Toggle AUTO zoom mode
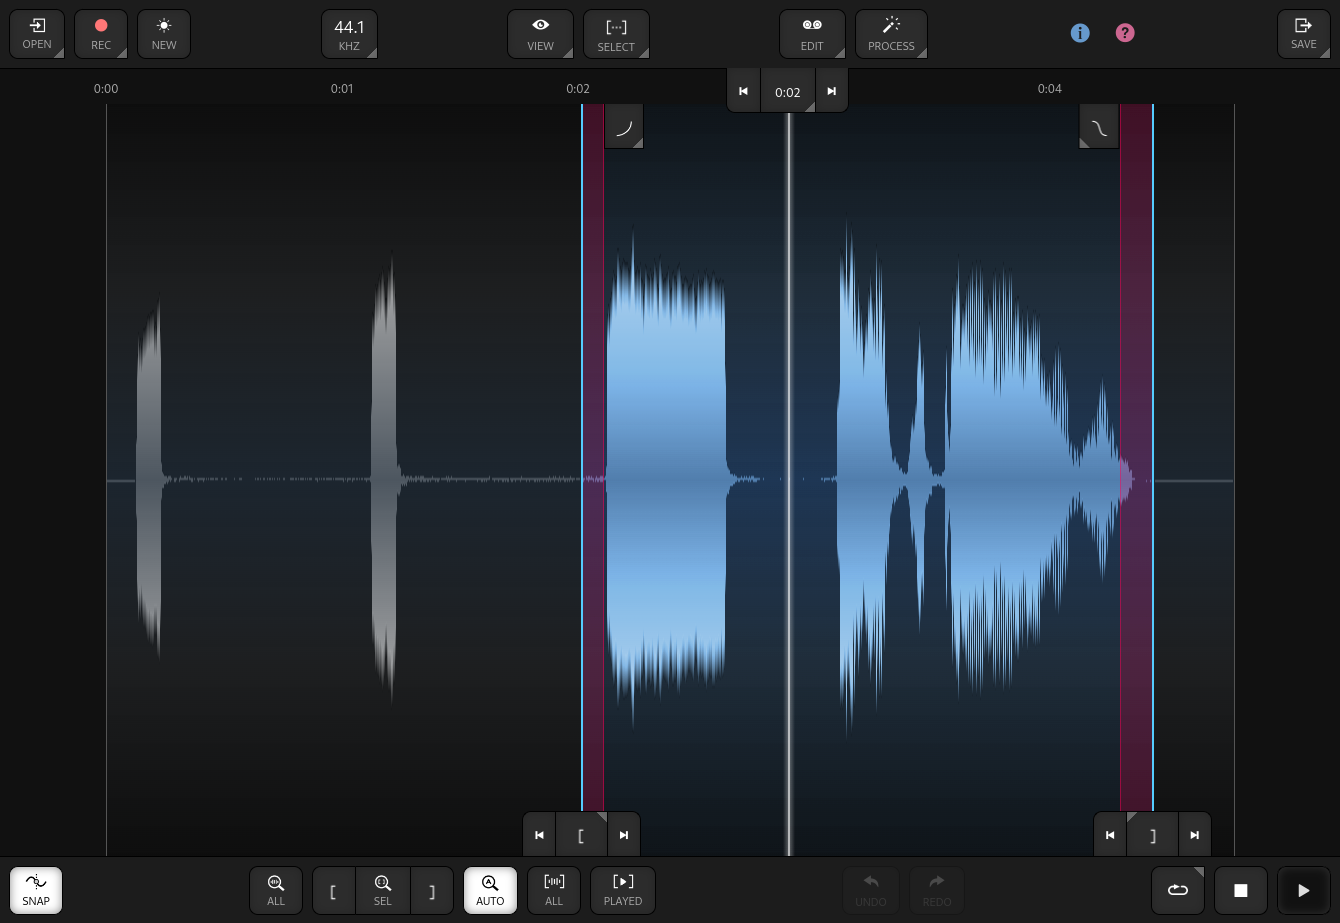This screenshot has height=923, width=1340. [x=490, y=890]
